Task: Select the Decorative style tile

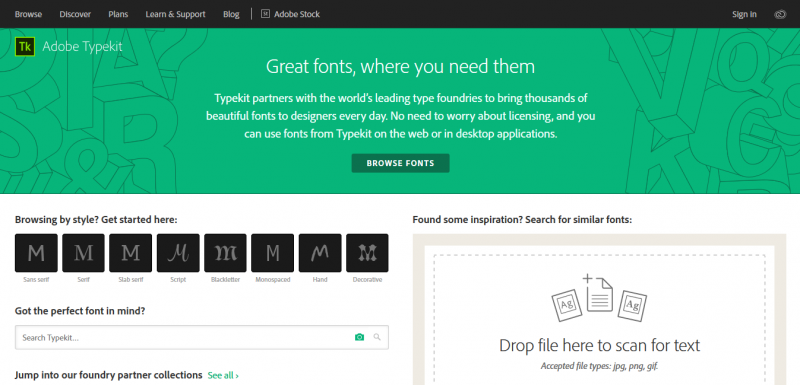Action: [367, 253]
